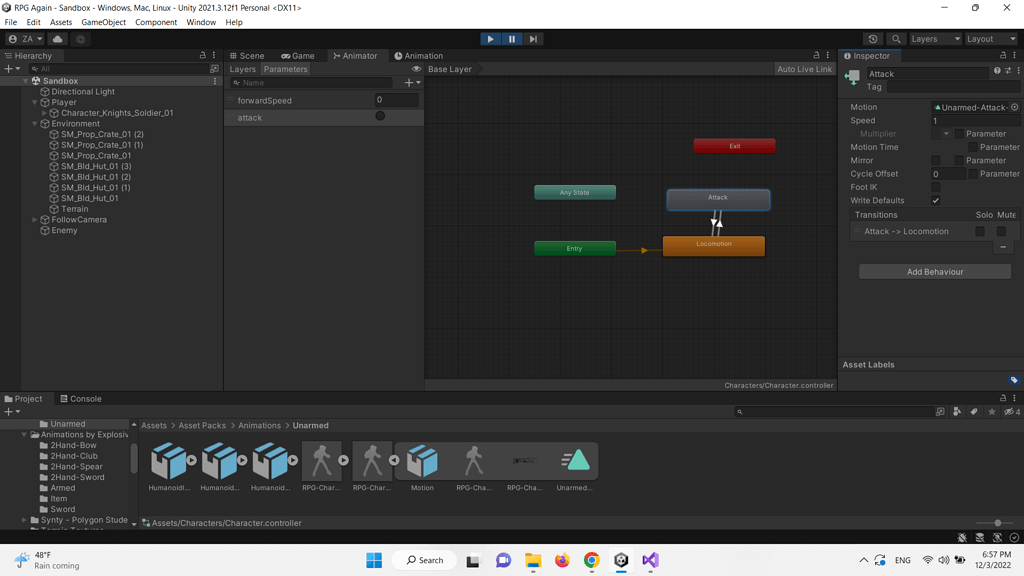Click the Step frame button
Viewport: 1024px width, 576px height.
(x=533, y=38)
